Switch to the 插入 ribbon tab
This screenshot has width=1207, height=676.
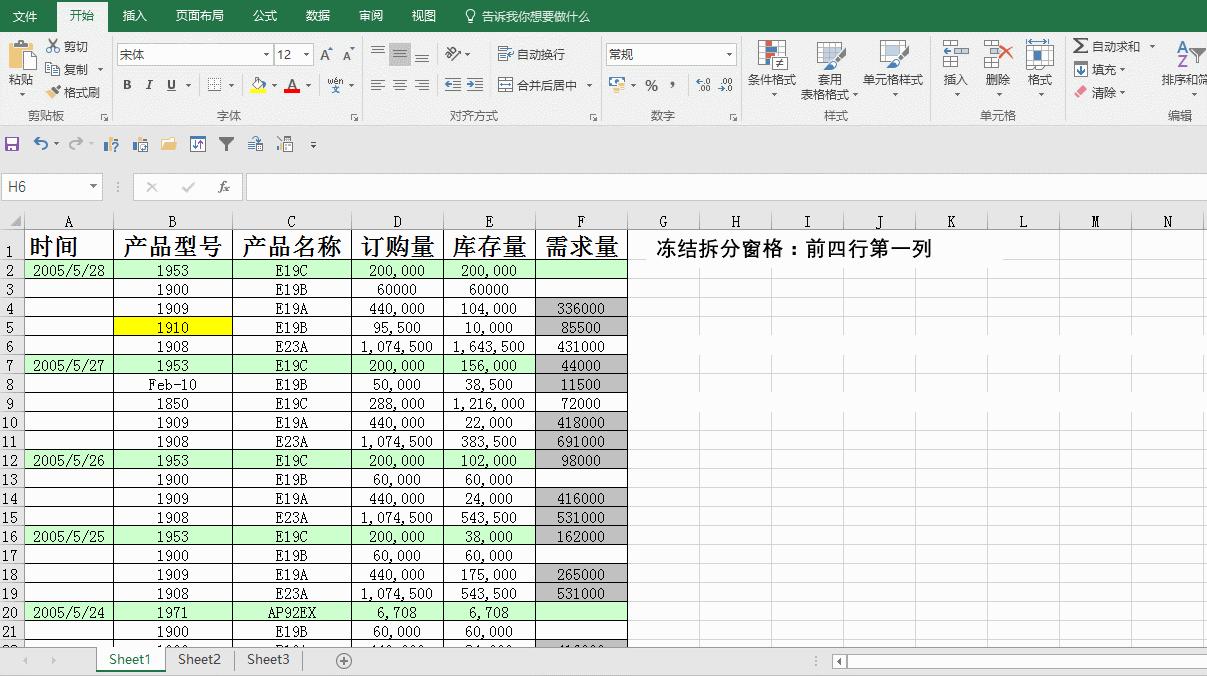[134, 16]
